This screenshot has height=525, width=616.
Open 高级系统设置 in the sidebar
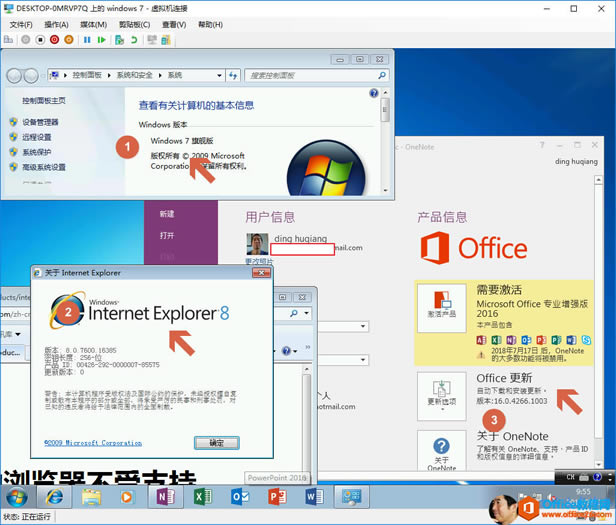pyautogui.click(x=44, y=167)
